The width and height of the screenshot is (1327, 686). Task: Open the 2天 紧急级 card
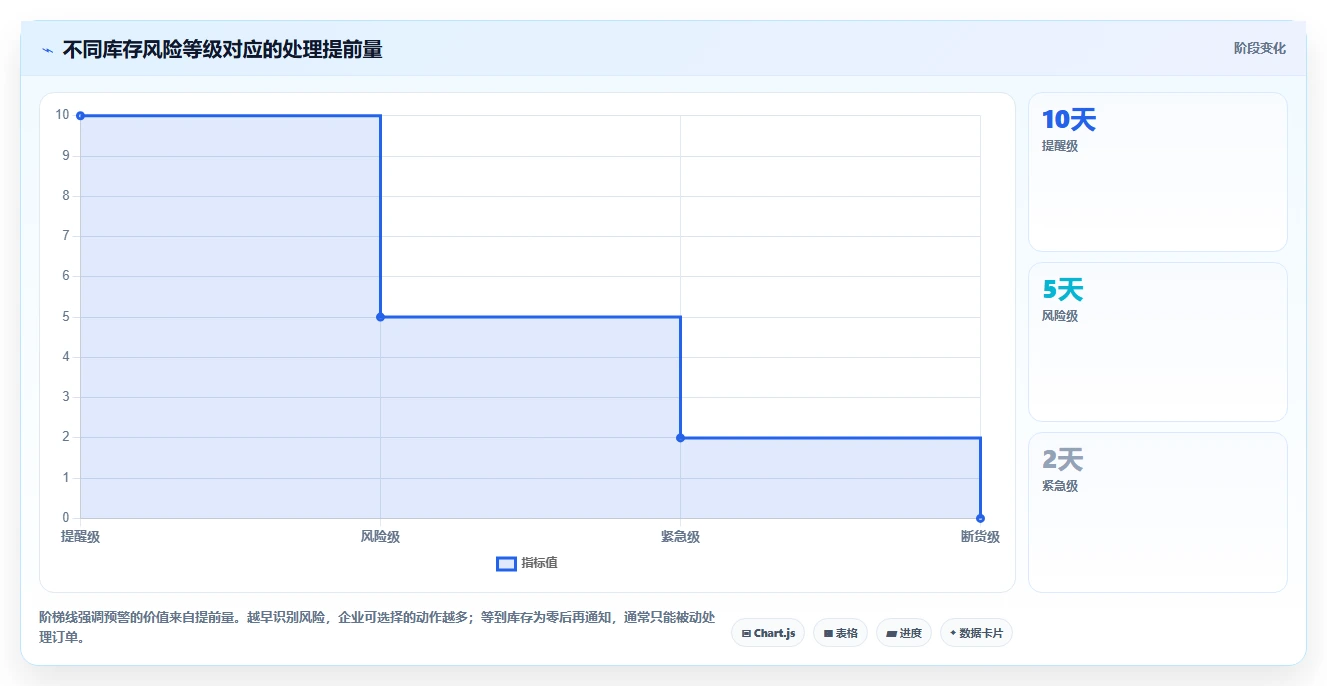tap(1157, 512)
